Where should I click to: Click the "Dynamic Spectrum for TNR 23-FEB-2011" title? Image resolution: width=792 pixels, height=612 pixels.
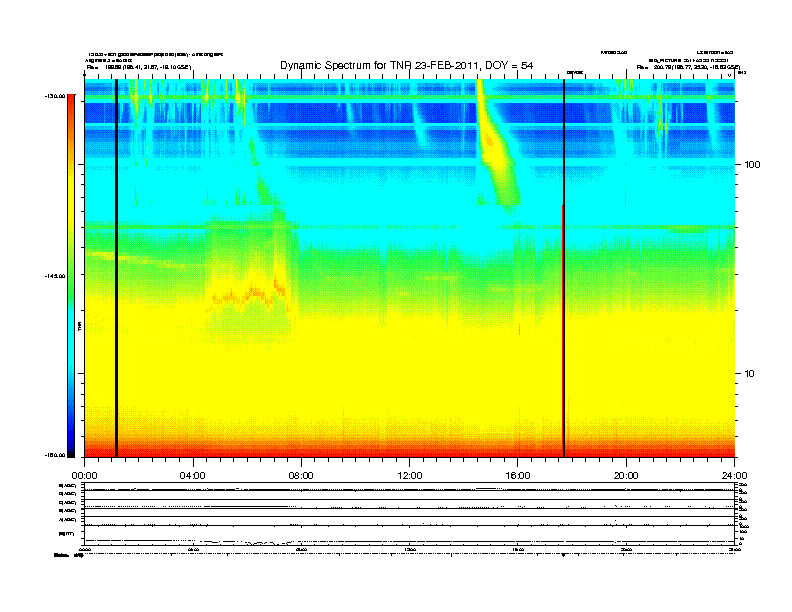coord(407,65)
